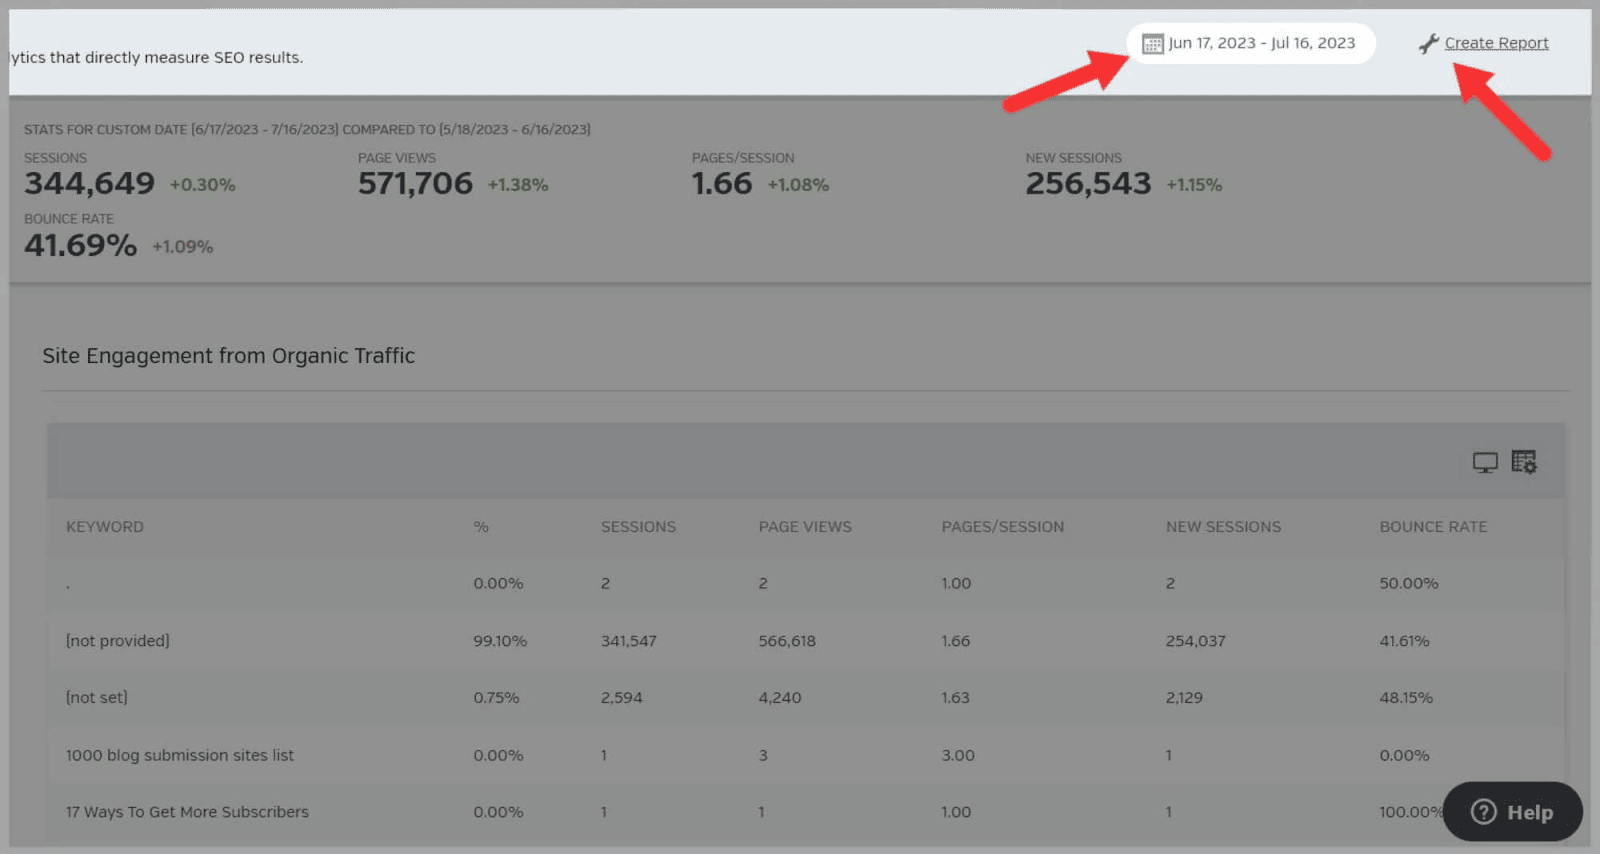Click the Create Report link
Screen dimensions: 1600x854
coord(1496,43)
